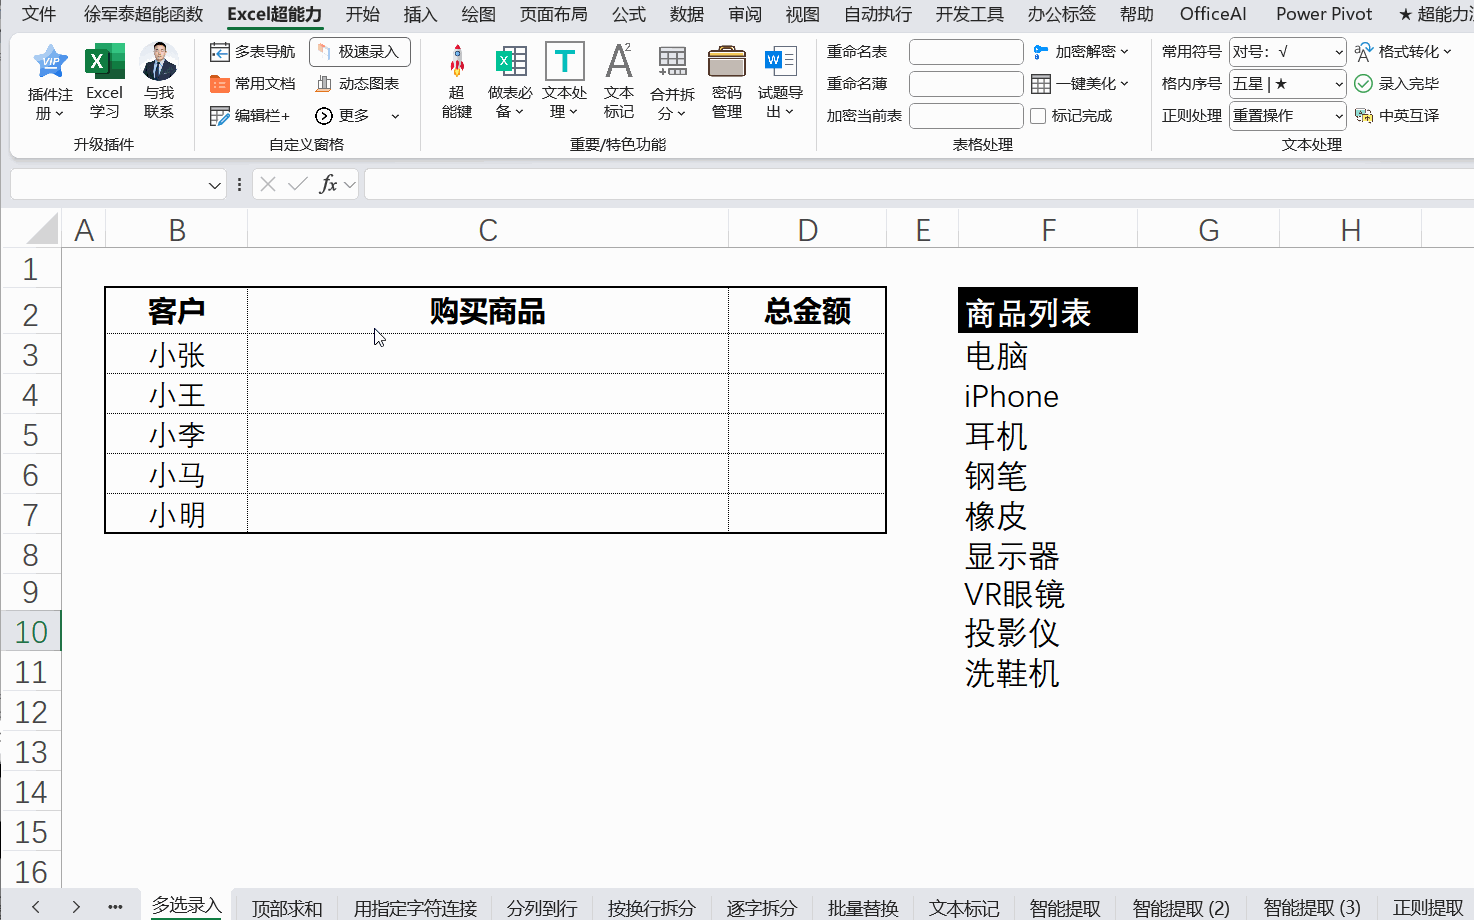The width and height of the screenshot is (1474, 920).
Task: Click the 重命名薄 input field
Action: (x=966, y=84)
